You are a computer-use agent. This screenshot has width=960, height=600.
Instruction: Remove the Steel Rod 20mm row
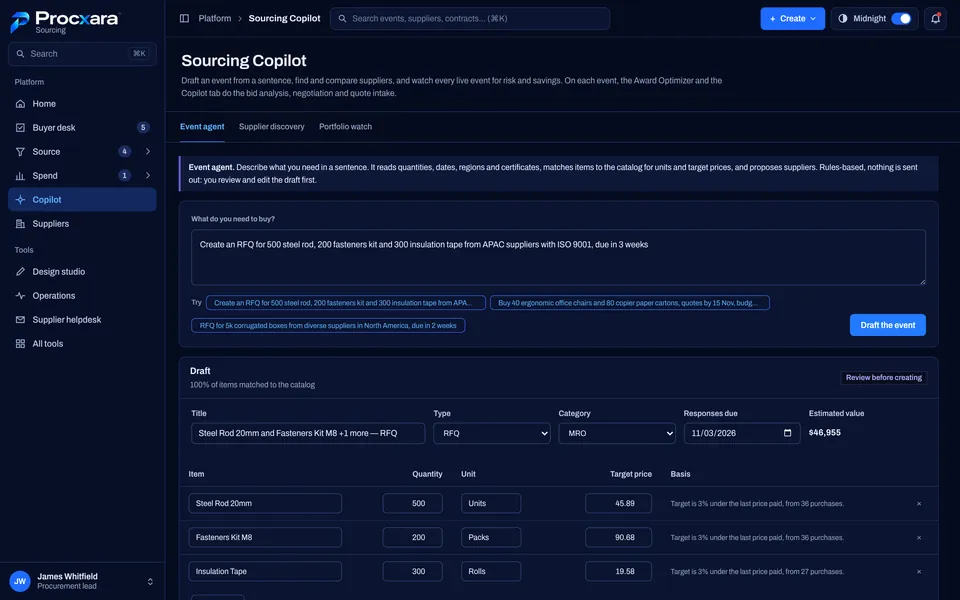pyautogui.click(x=919, y=503)
